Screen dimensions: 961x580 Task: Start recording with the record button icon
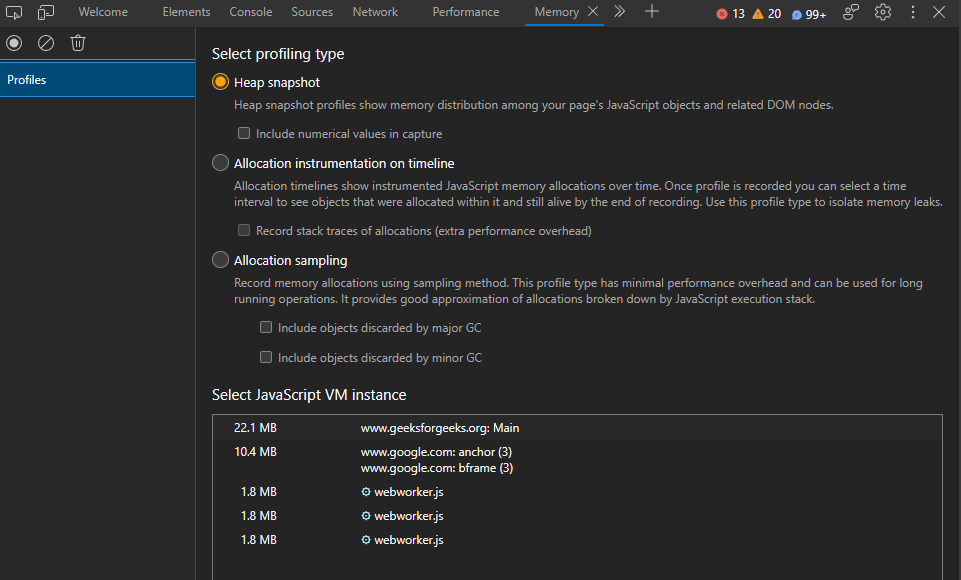tap(14, 43)
